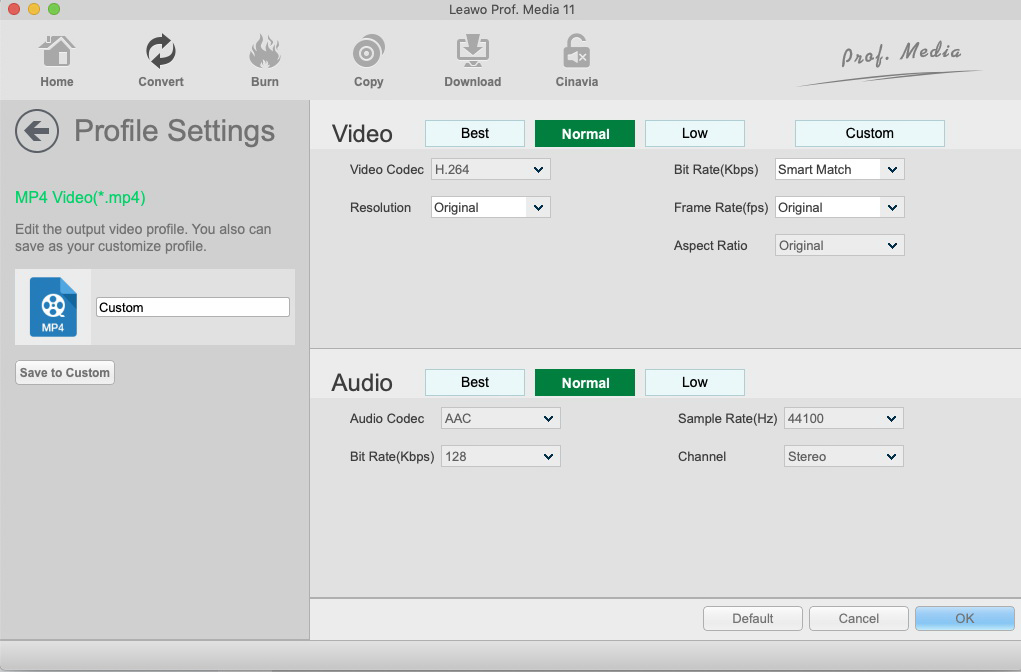Switch video quality to Low
The image size is (1021, 672).
pyautogui.click(x=695, y=133)
